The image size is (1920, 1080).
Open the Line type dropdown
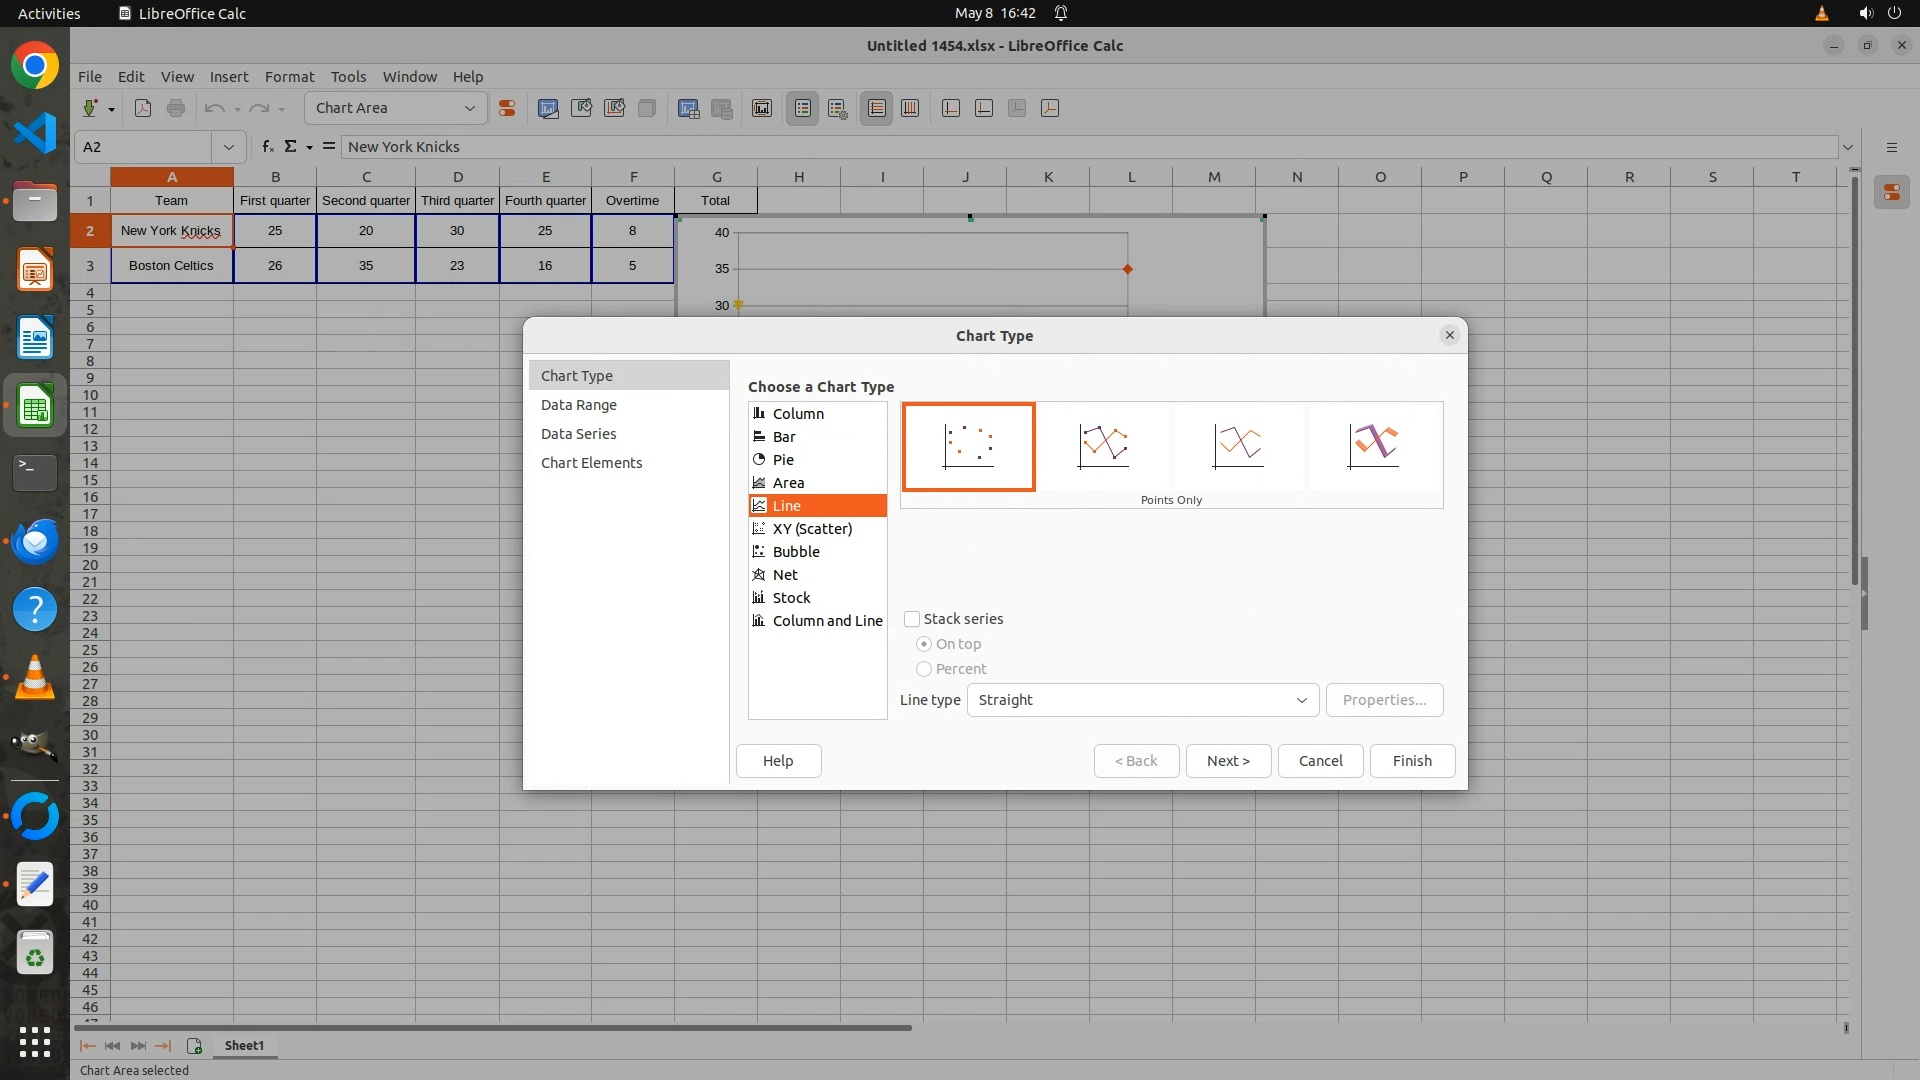pos(1142,700)
